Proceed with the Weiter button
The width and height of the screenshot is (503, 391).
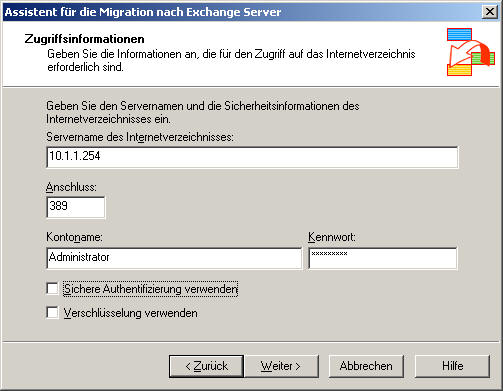point(281,366)
